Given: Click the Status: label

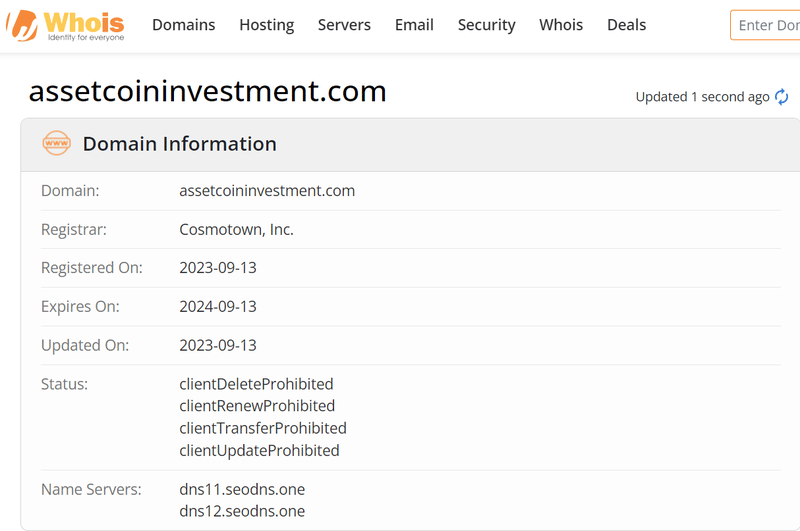Looking at the screenshot, I should 64,384.
